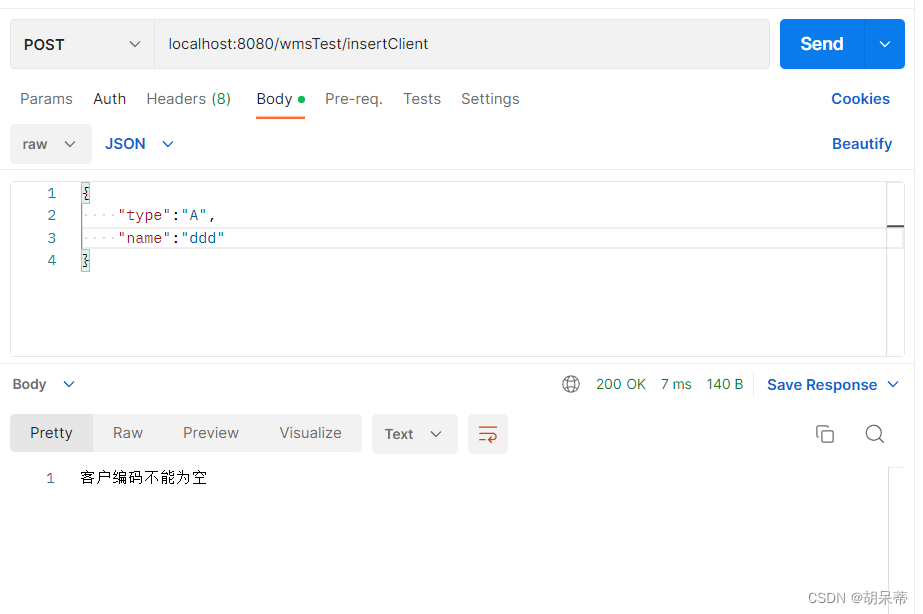The image size is (923, 614).
Task: Beautify the JSON body
Action: [862, 144]
